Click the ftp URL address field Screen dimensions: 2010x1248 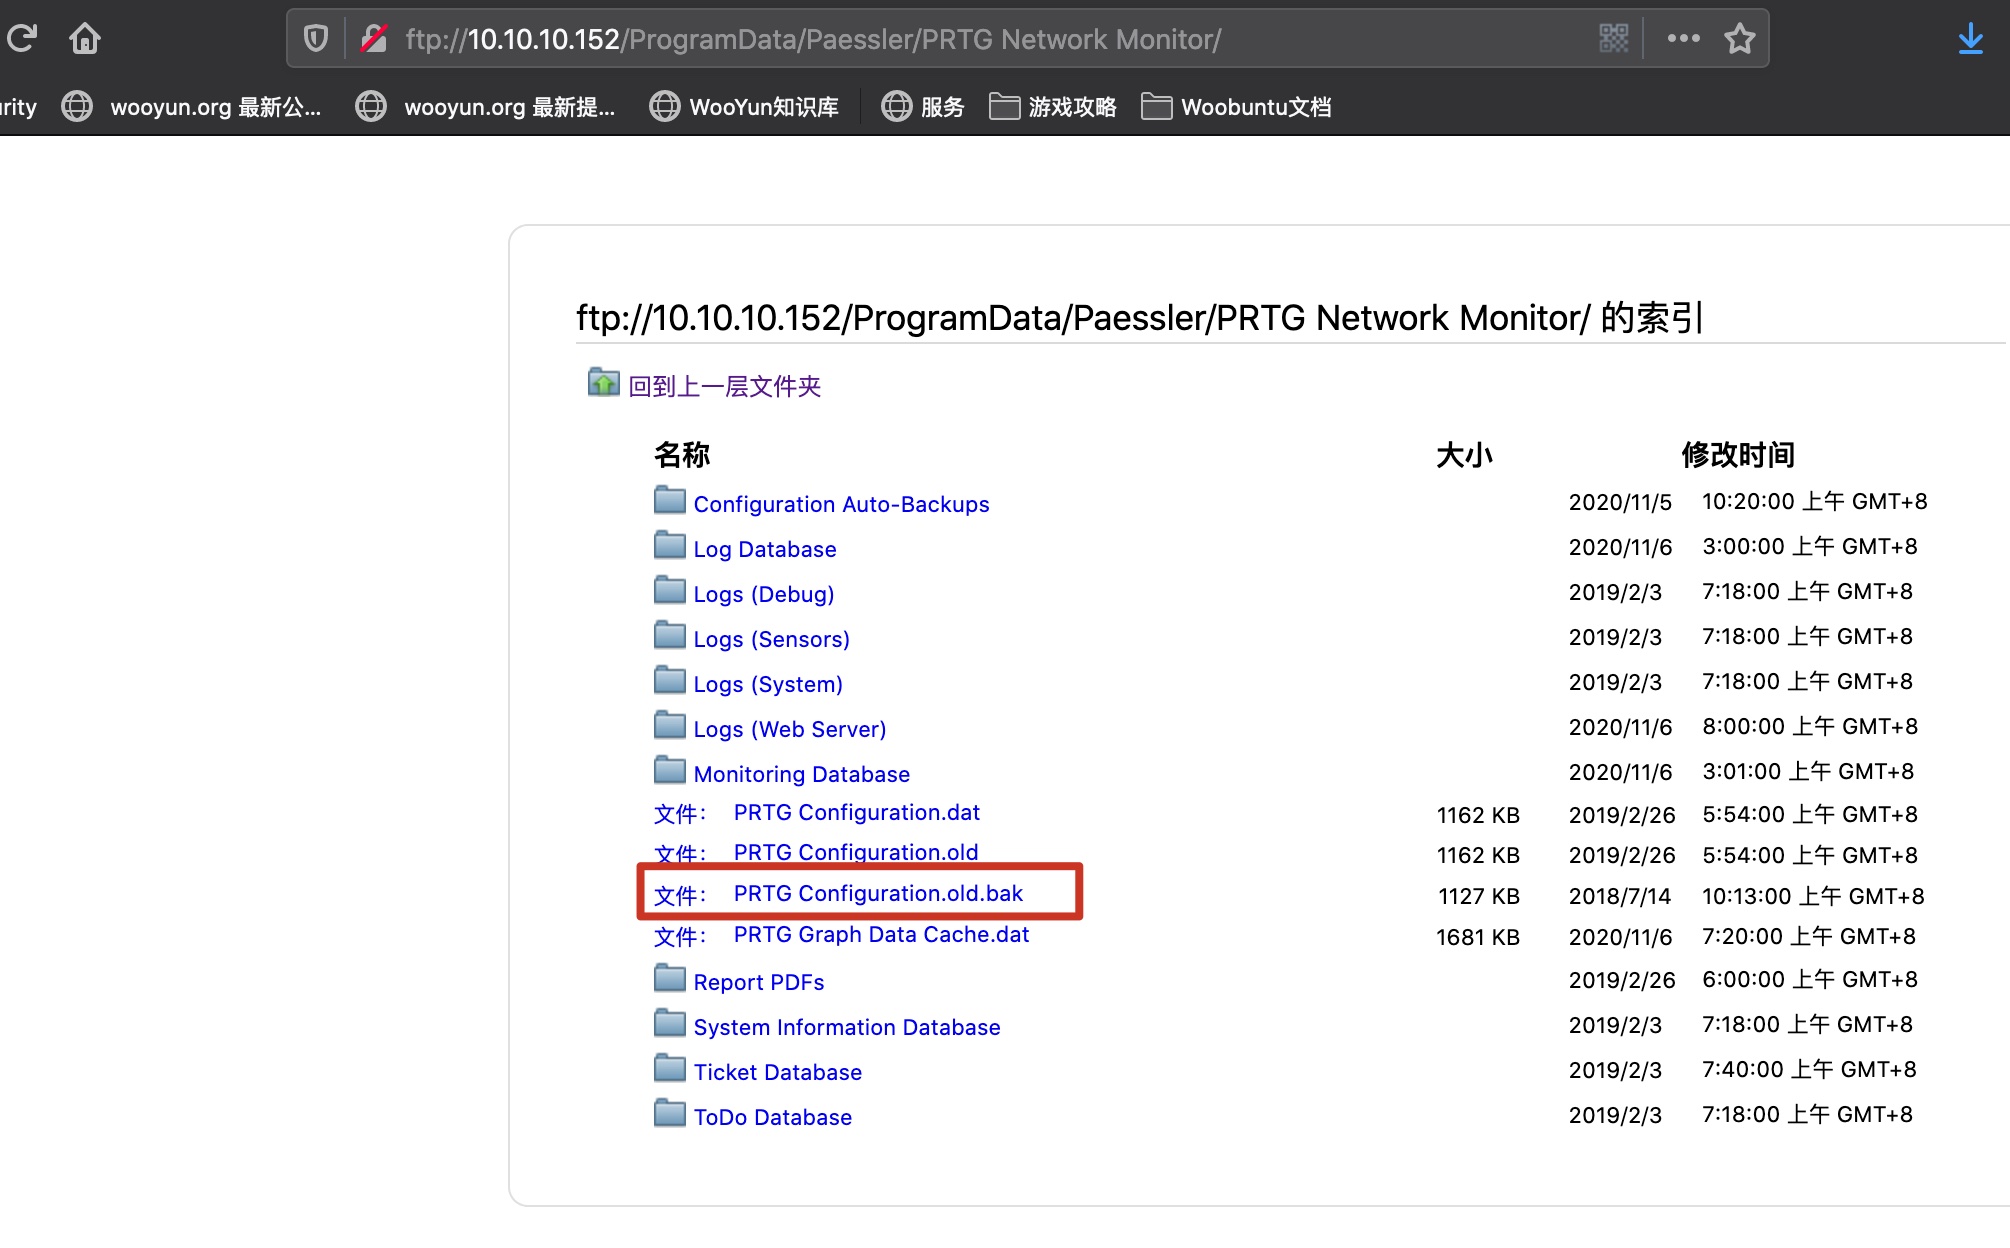[900, 39]
